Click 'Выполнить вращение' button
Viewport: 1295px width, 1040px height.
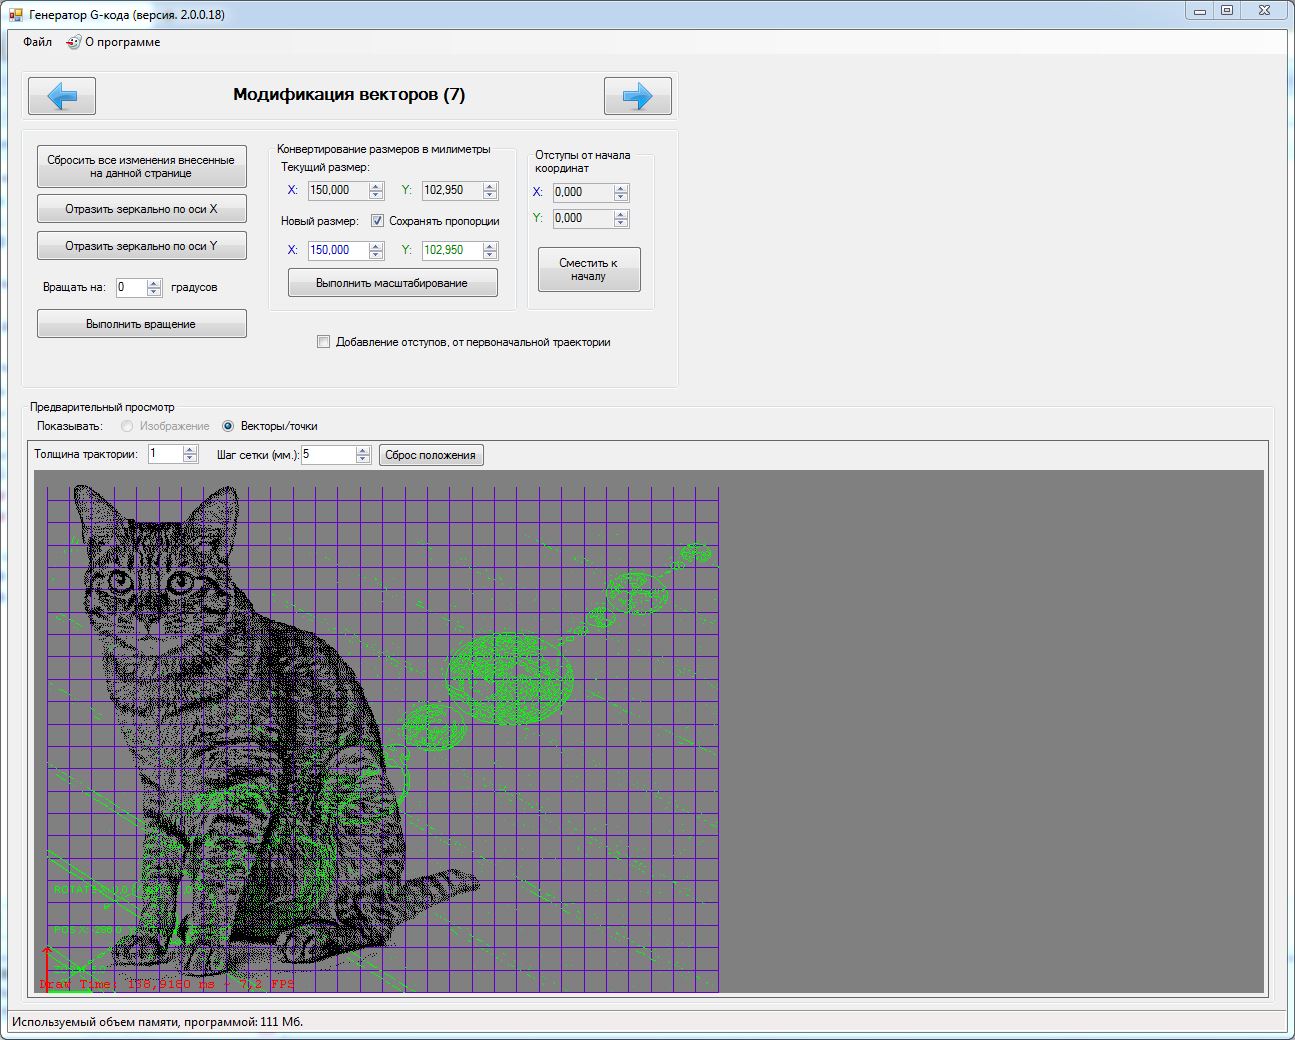[142, 324]
